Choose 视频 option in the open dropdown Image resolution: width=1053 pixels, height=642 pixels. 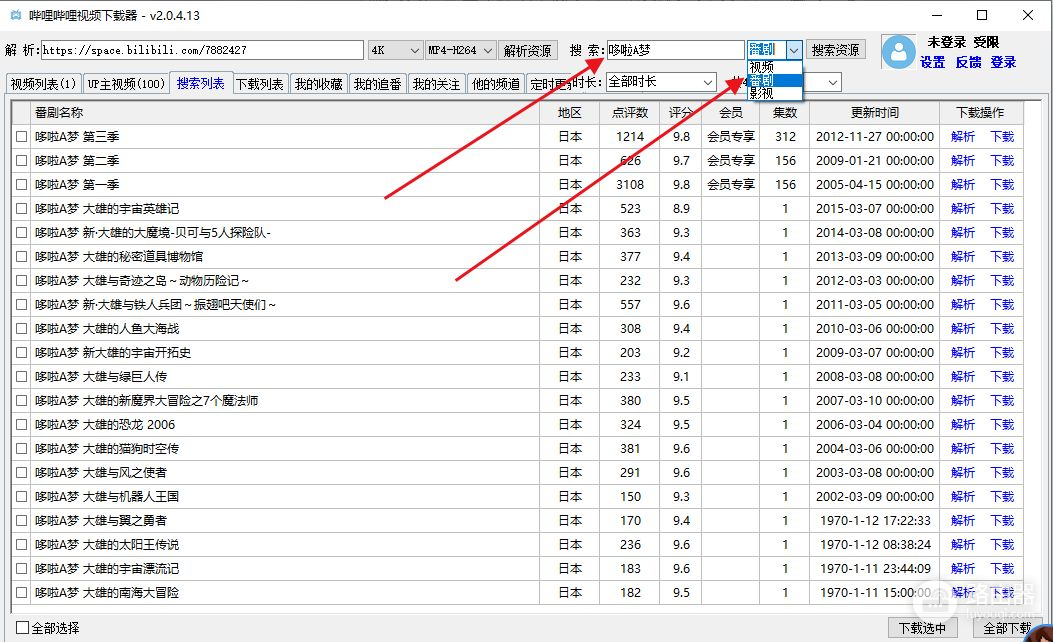[x=762, y=67]
